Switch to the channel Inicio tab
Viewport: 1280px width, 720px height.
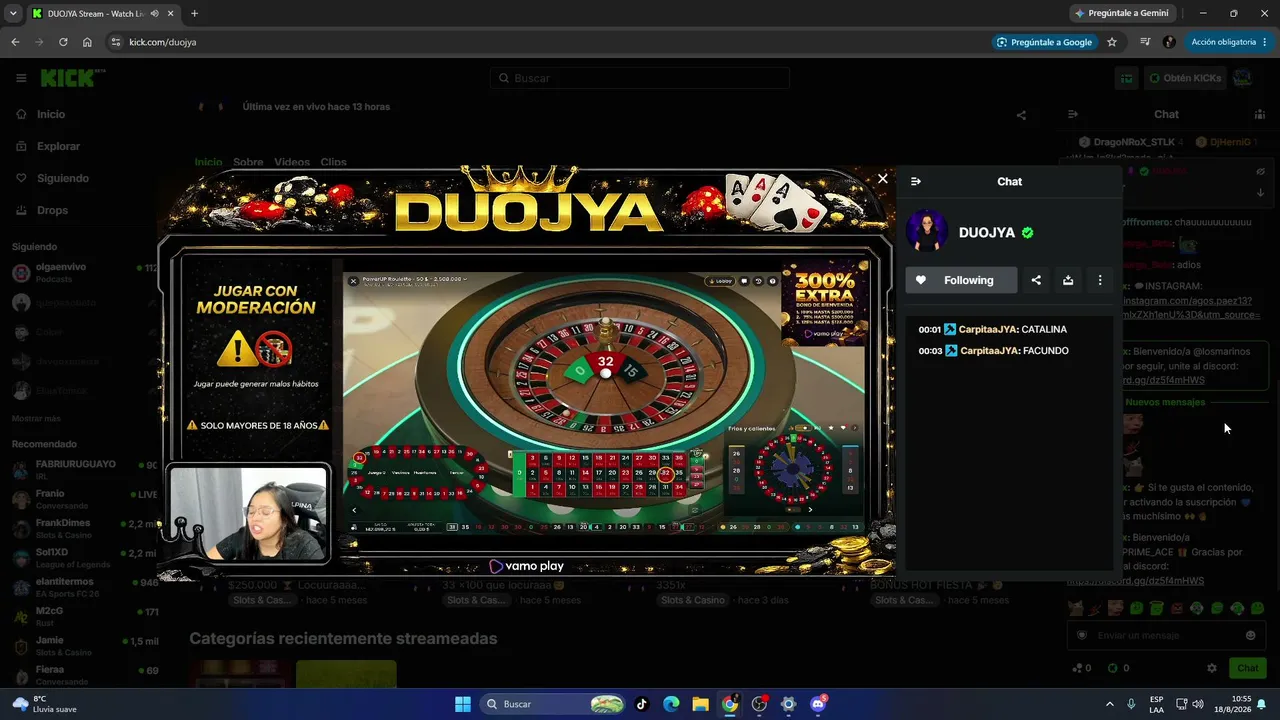(x=208, y=162)
